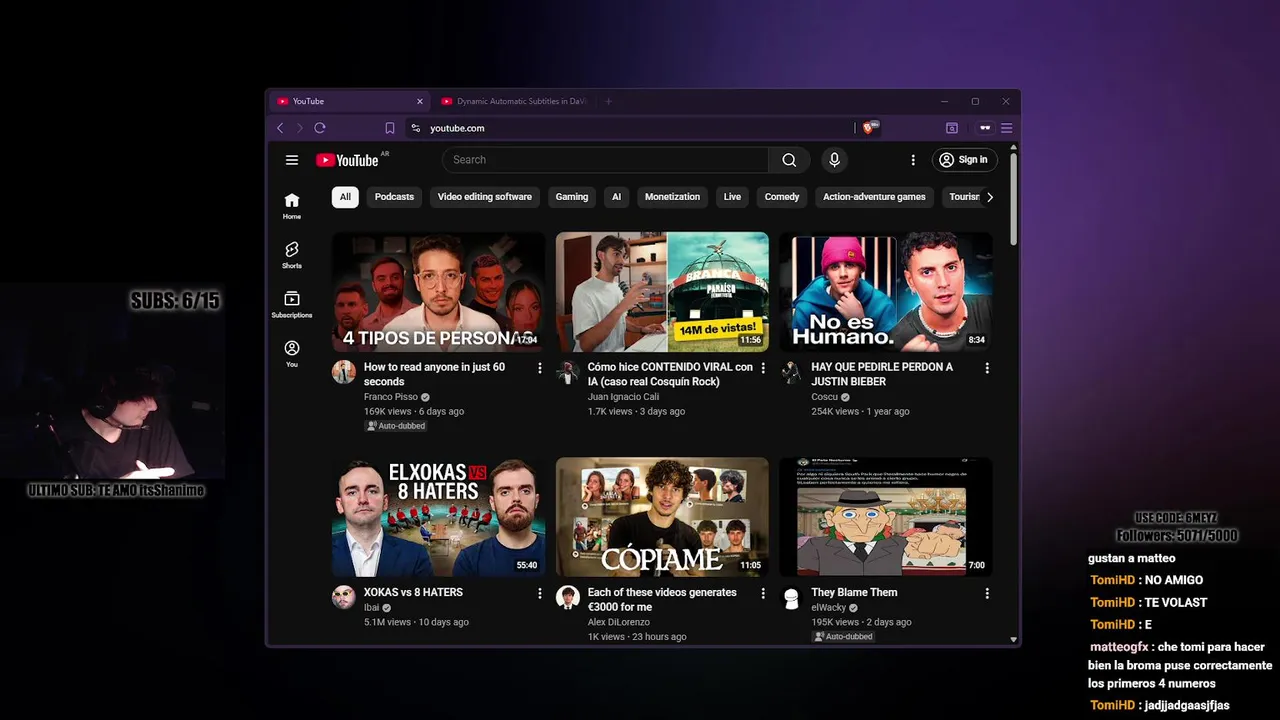Viewport: 1280px width, 720px height.
Task: Open the You section in sidebar
Action: (x=292, y=354)
